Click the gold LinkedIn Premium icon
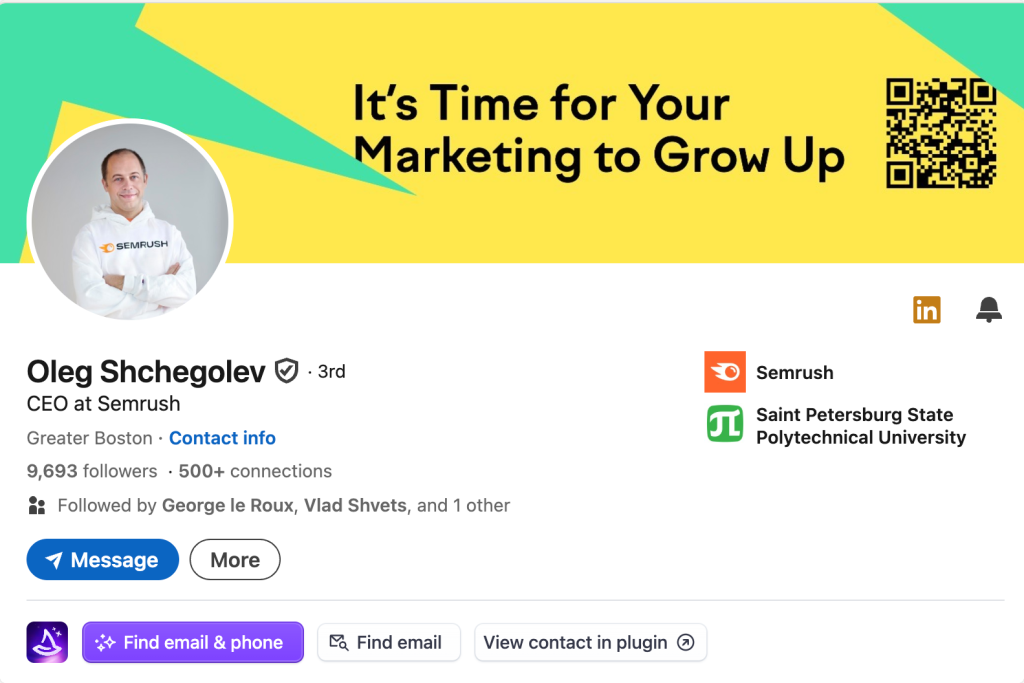Viewport: 1024px width, 683px height. (927, 310)
